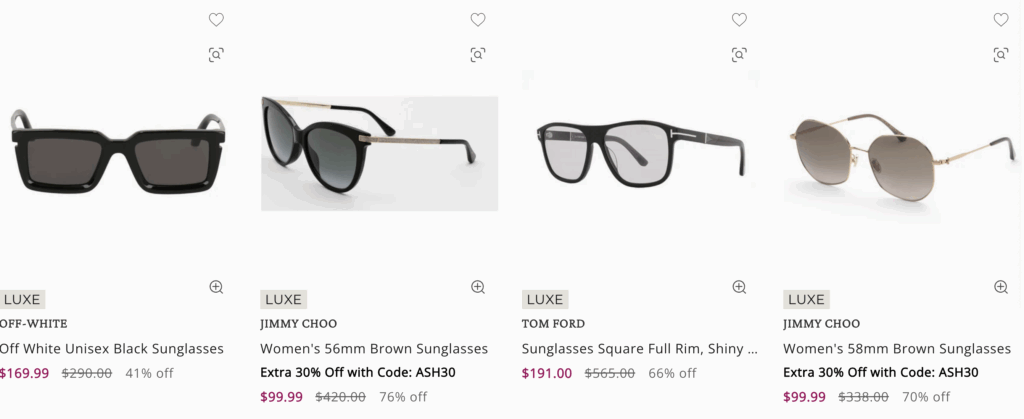
Task: Click magnifier icon for Jimmy Choo 56mm sunglasses
Action: [478, 287]
